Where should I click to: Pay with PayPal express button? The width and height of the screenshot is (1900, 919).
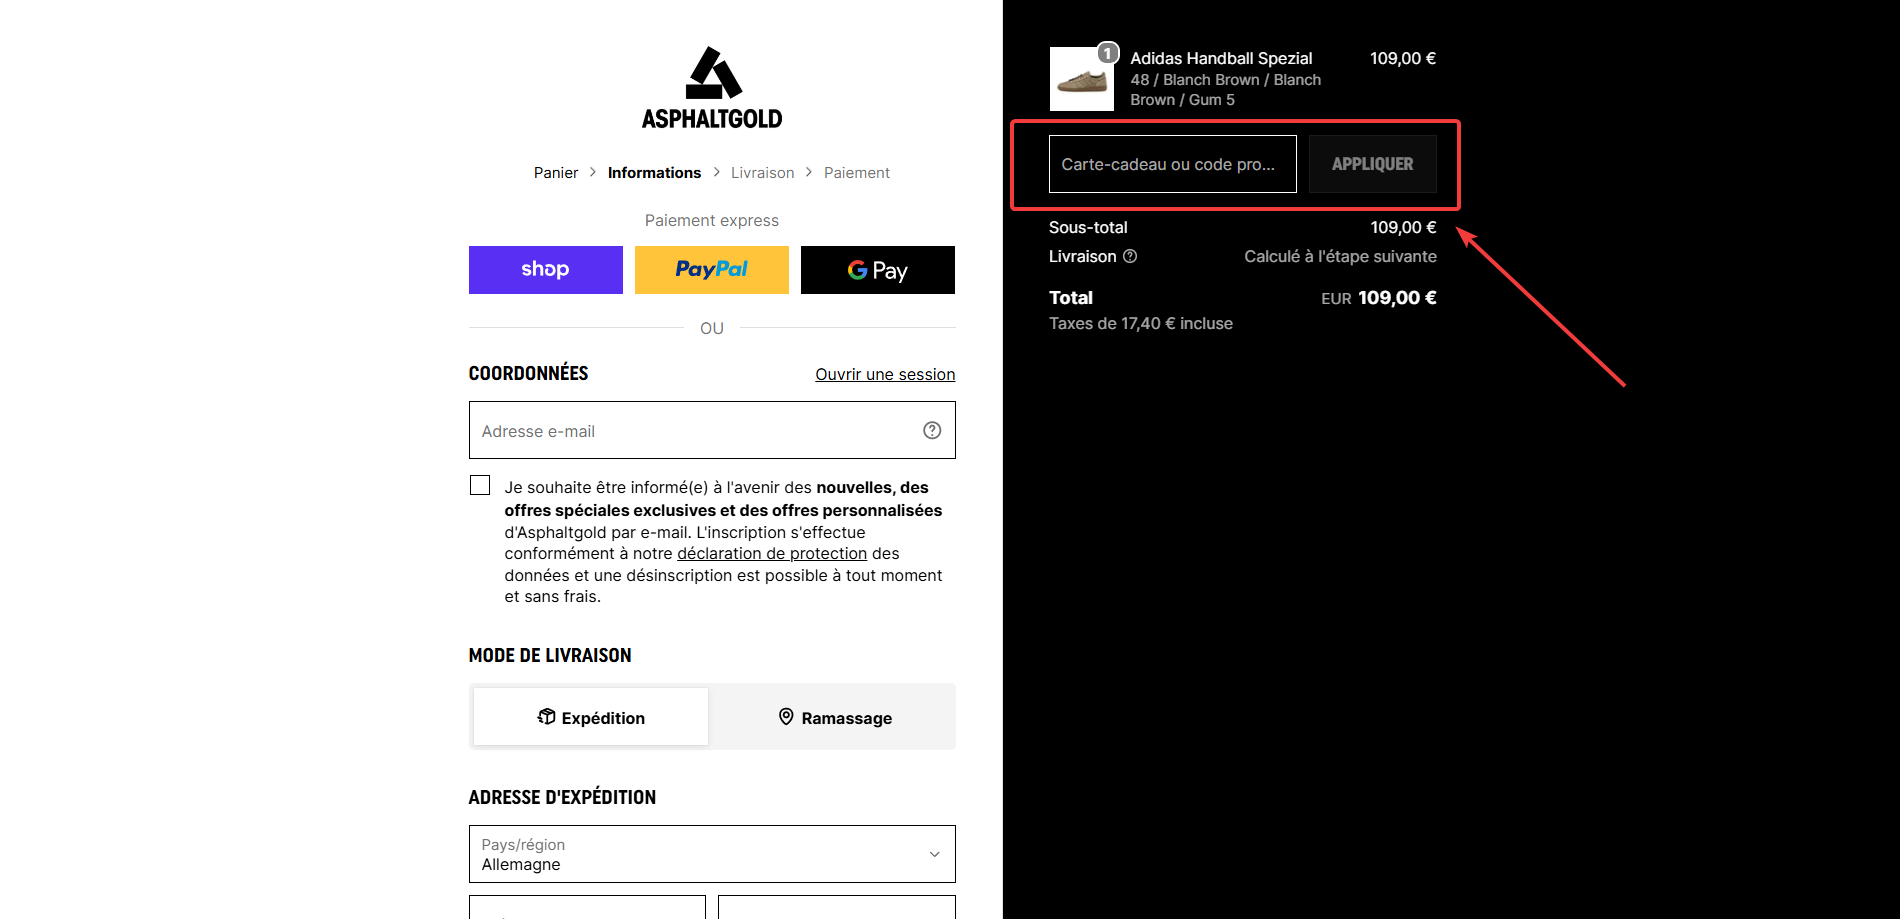pyautogui.click(x=712, y=270)
